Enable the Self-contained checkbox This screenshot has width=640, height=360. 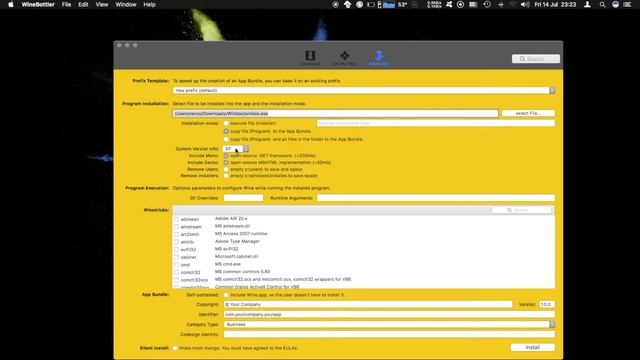tap(226, 295)
